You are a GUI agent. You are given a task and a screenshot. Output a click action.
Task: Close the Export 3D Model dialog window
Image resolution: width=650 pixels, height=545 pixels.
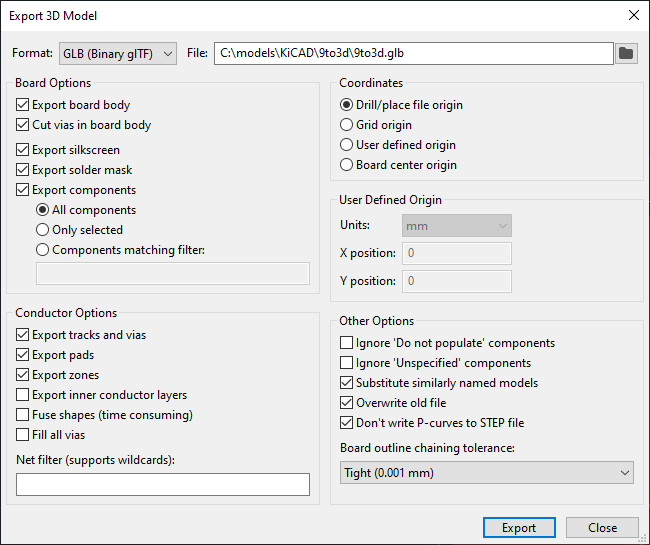pyautogui.click(x=632, y=16)
